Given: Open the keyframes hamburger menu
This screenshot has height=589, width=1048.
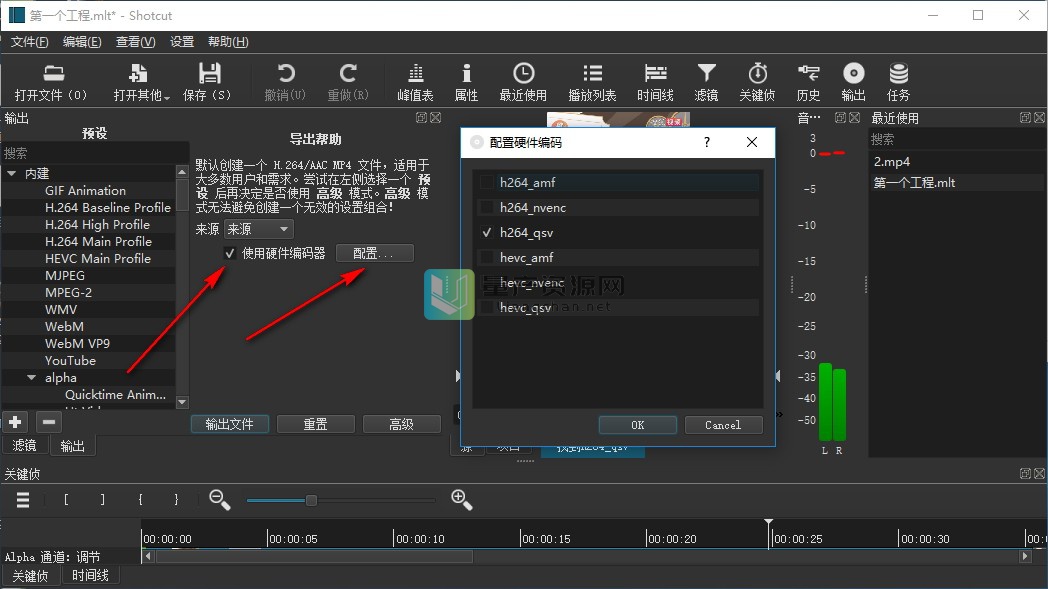Looking at the screenshot, I should [x=23, y=499].
